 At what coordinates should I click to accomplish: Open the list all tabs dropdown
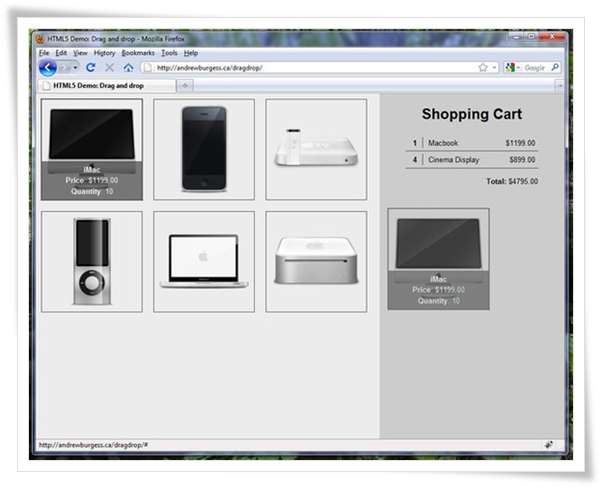[560, 86]
